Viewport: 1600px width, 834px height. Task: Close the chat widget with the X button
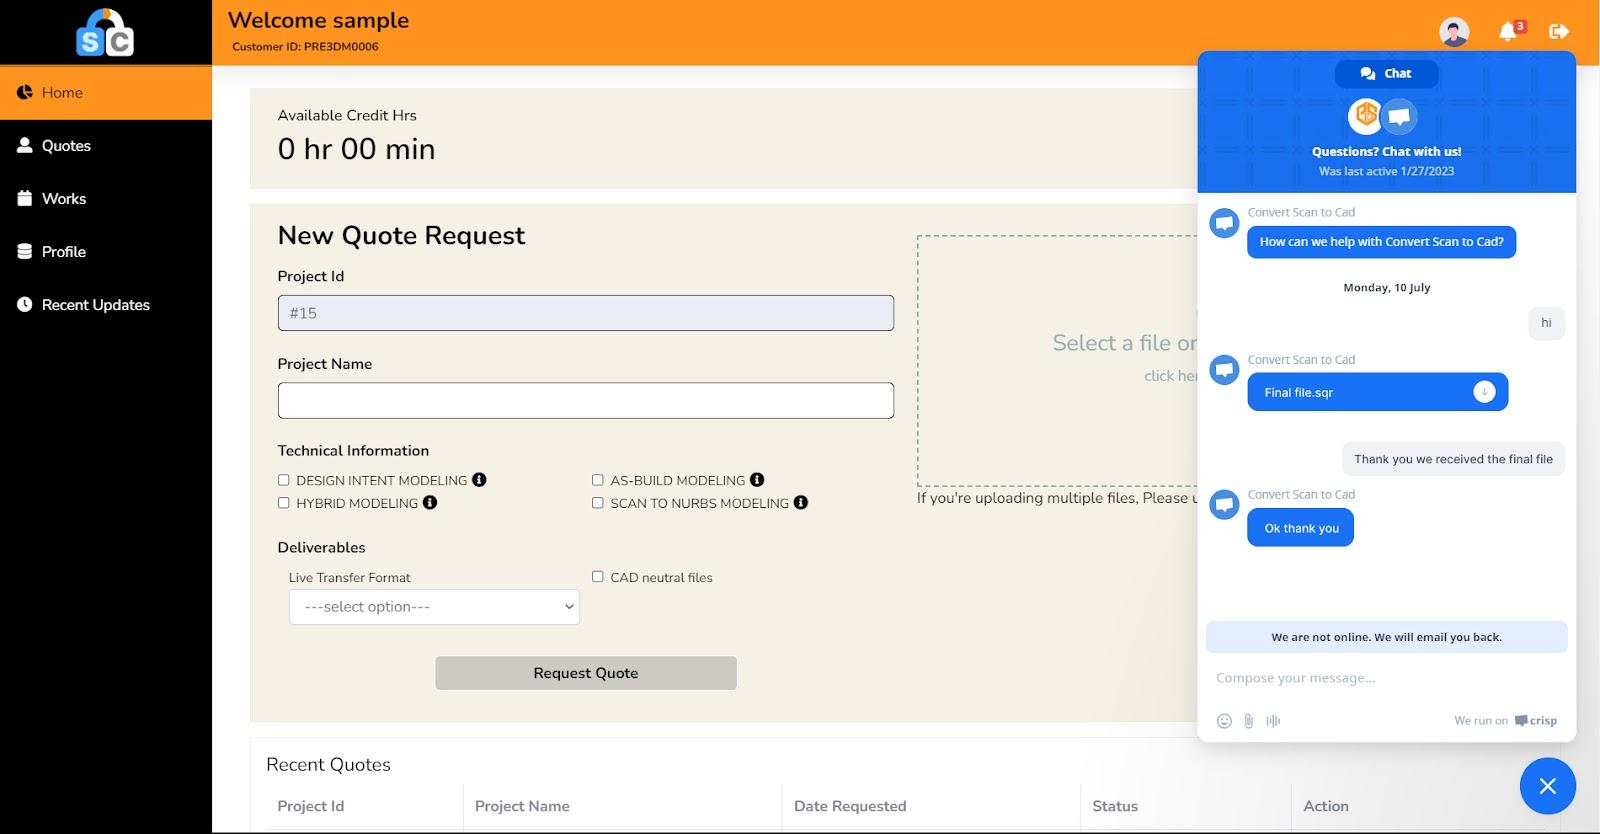1548,786
